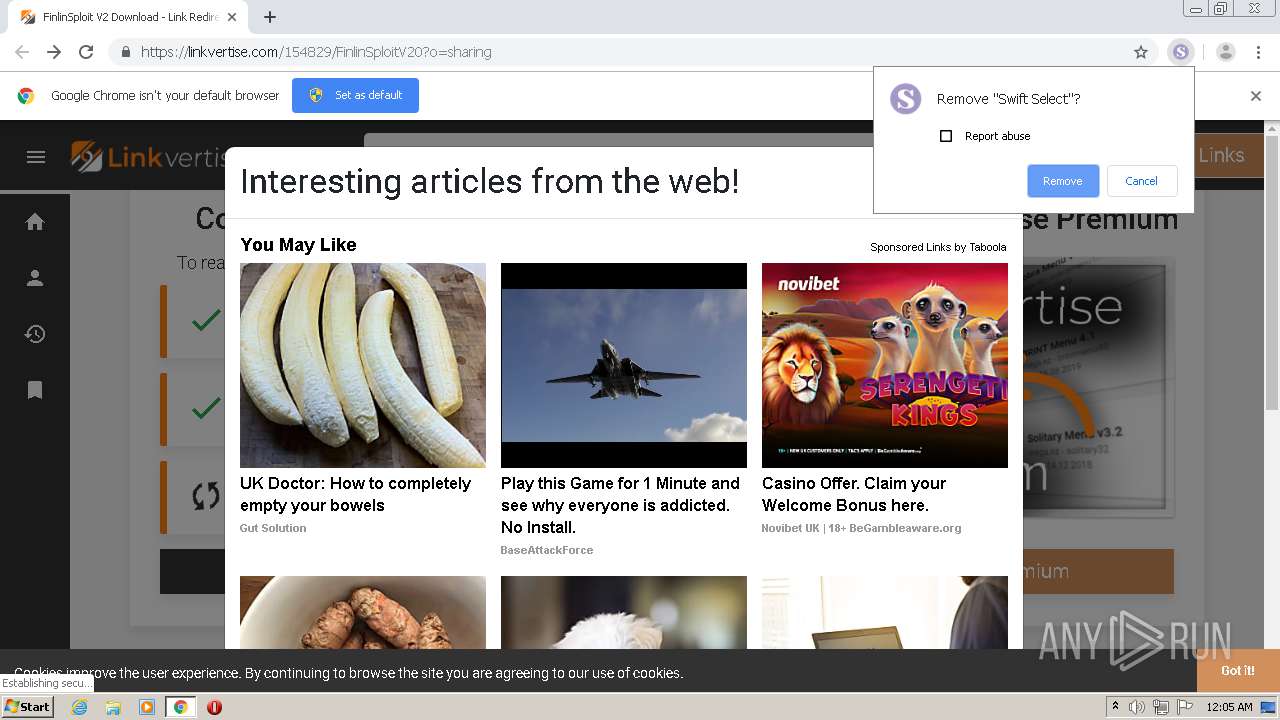1280x720 pixels.
Task: Confirm Remove for Swift Select
Action: click(1063, 181)
